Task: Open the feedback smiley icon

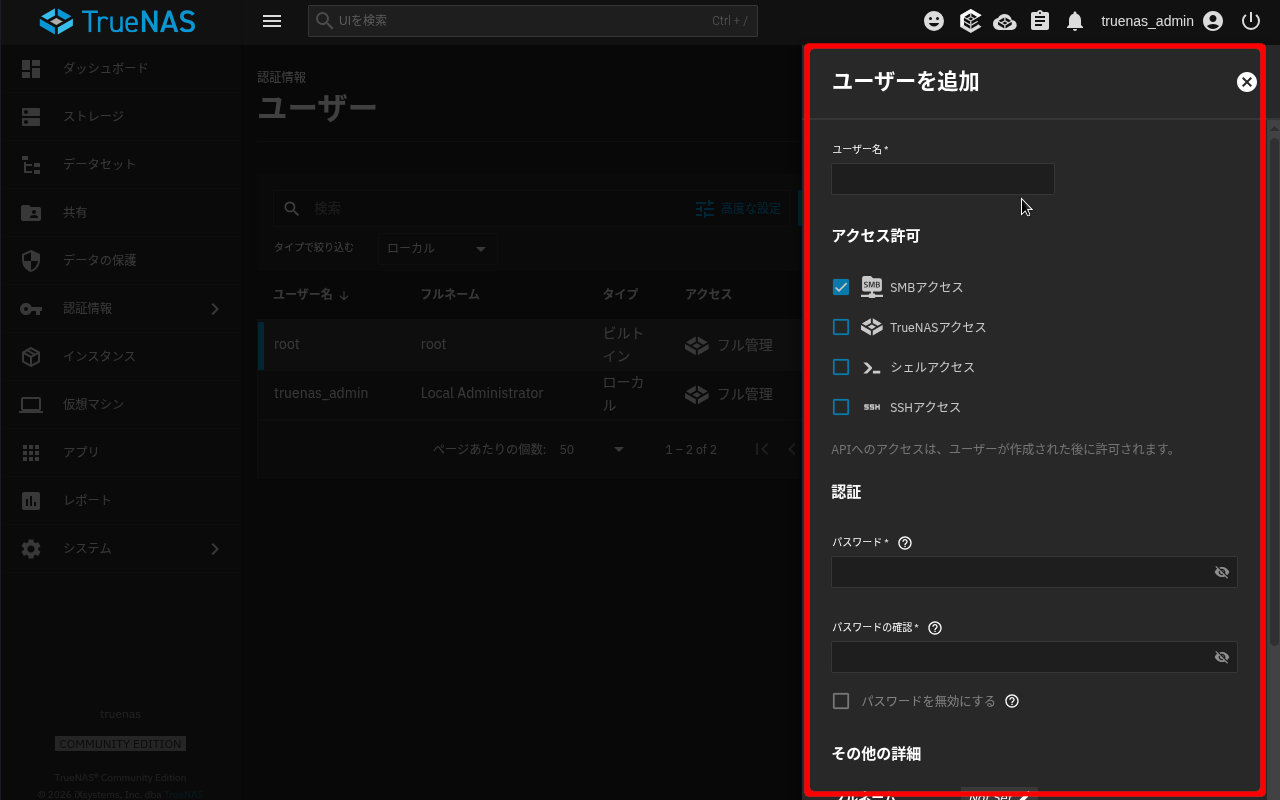Action: coord(934,21)
